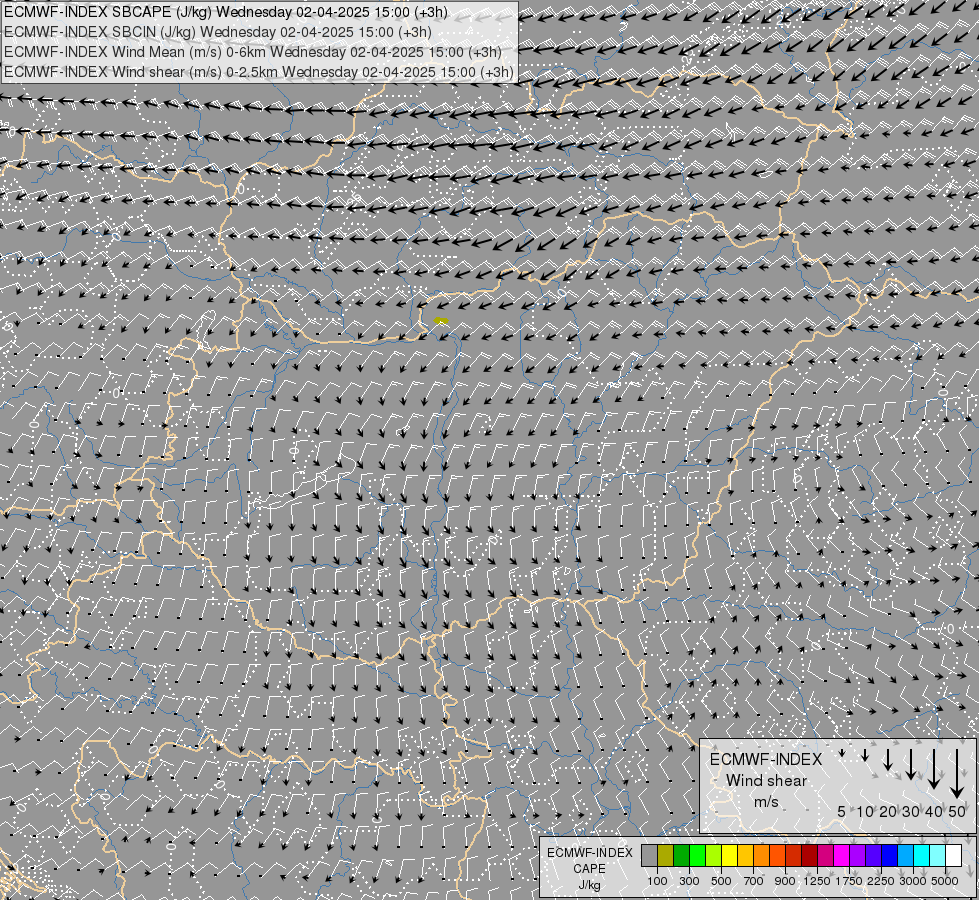This screenshot has height=900, width=979.
Task: Pick the white swatch ending the CAPE legend
Action: click(x=954, y=856)
